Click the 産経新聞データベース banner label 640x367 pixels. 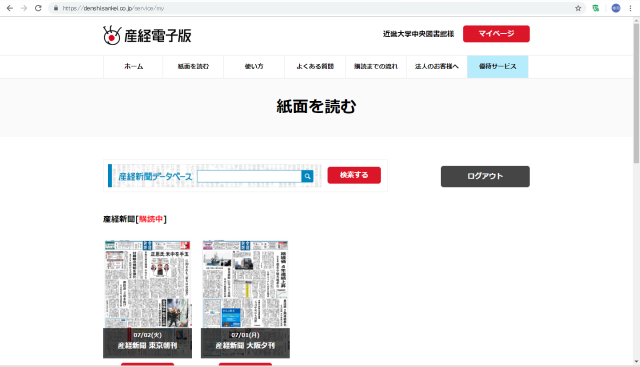coord(155,176)
